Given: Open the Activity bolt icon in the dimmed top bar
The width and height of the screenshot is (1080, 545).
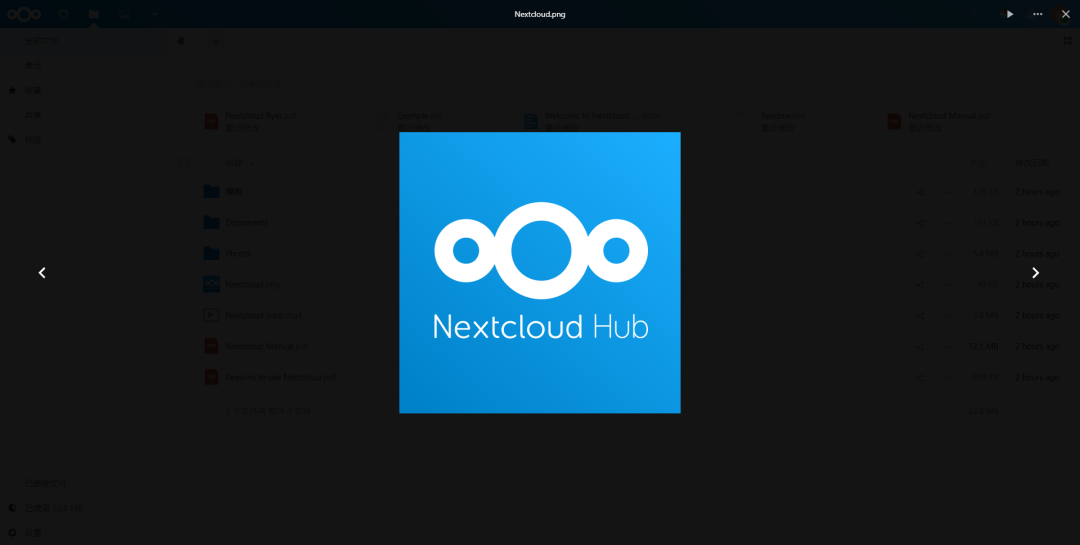Looking at the screenshot, I should pyautogui.click(x=154, y=14).
